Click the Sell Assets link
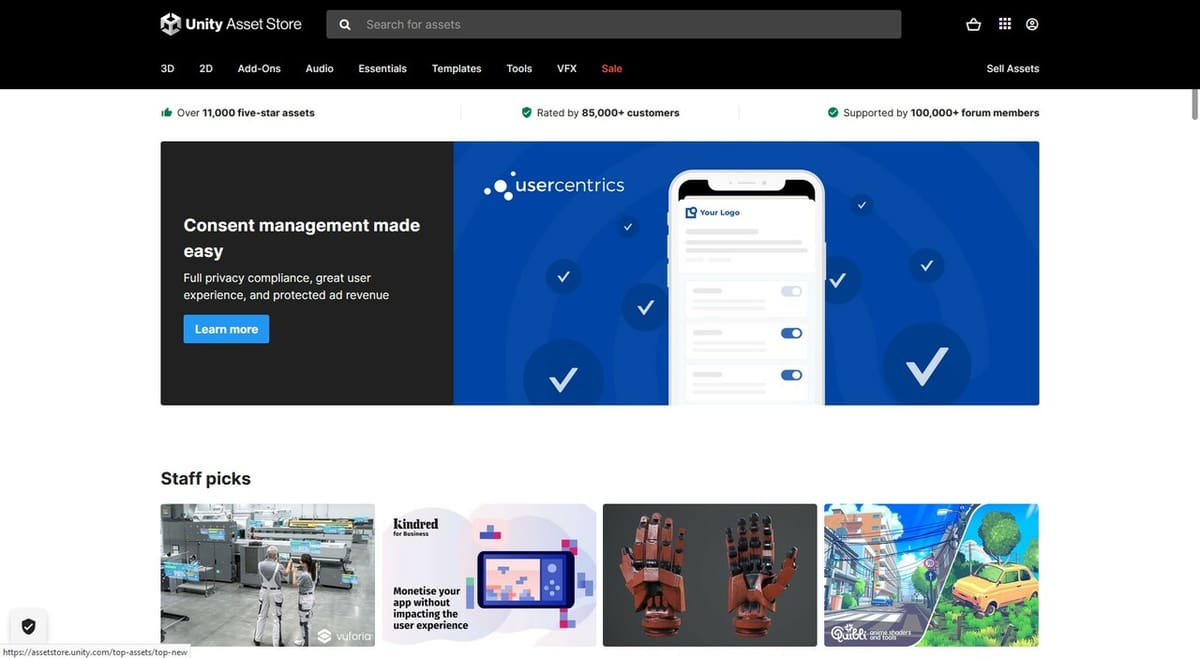This screenshot has height=658, width=1200. 1013,68
